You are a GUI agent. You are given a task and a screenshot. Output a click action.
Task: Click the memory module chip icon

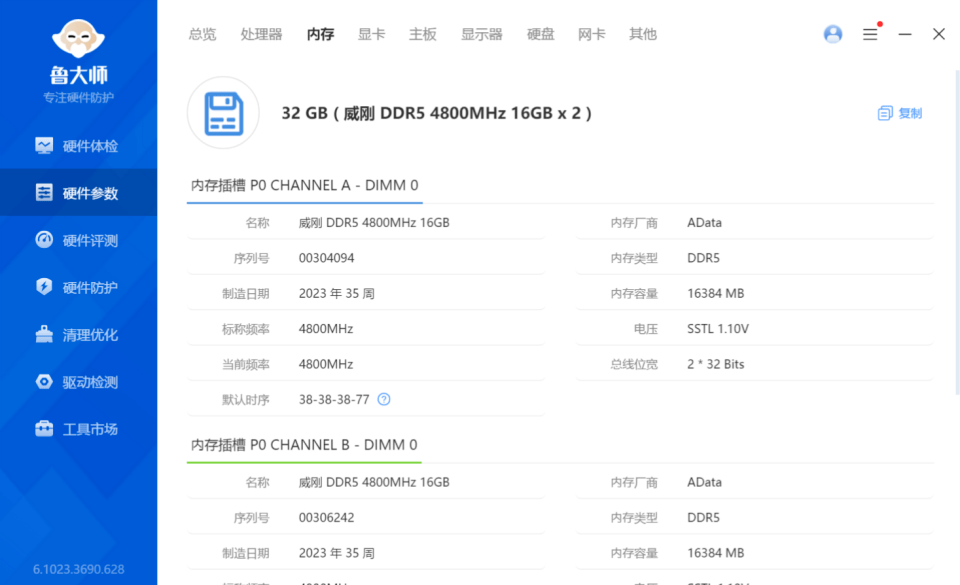[222, 113]
